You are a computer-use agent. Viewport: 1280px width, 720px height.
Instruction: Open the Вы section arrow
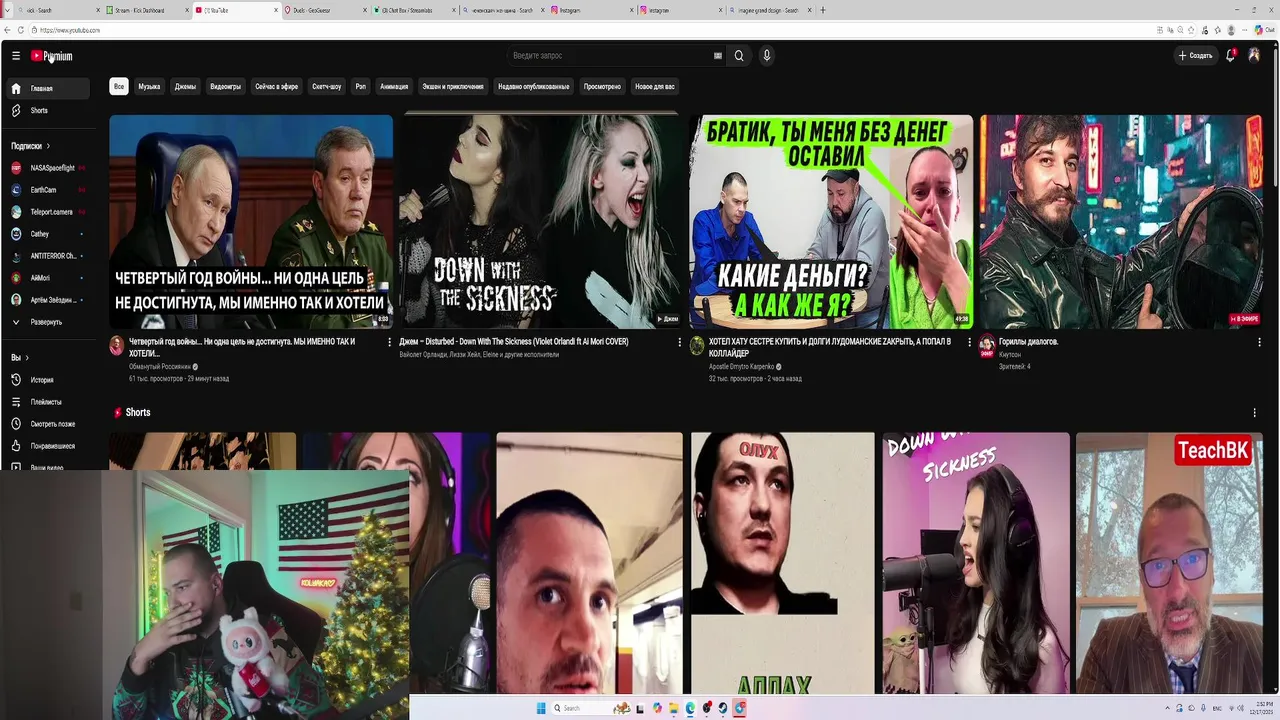pos(27,358)
